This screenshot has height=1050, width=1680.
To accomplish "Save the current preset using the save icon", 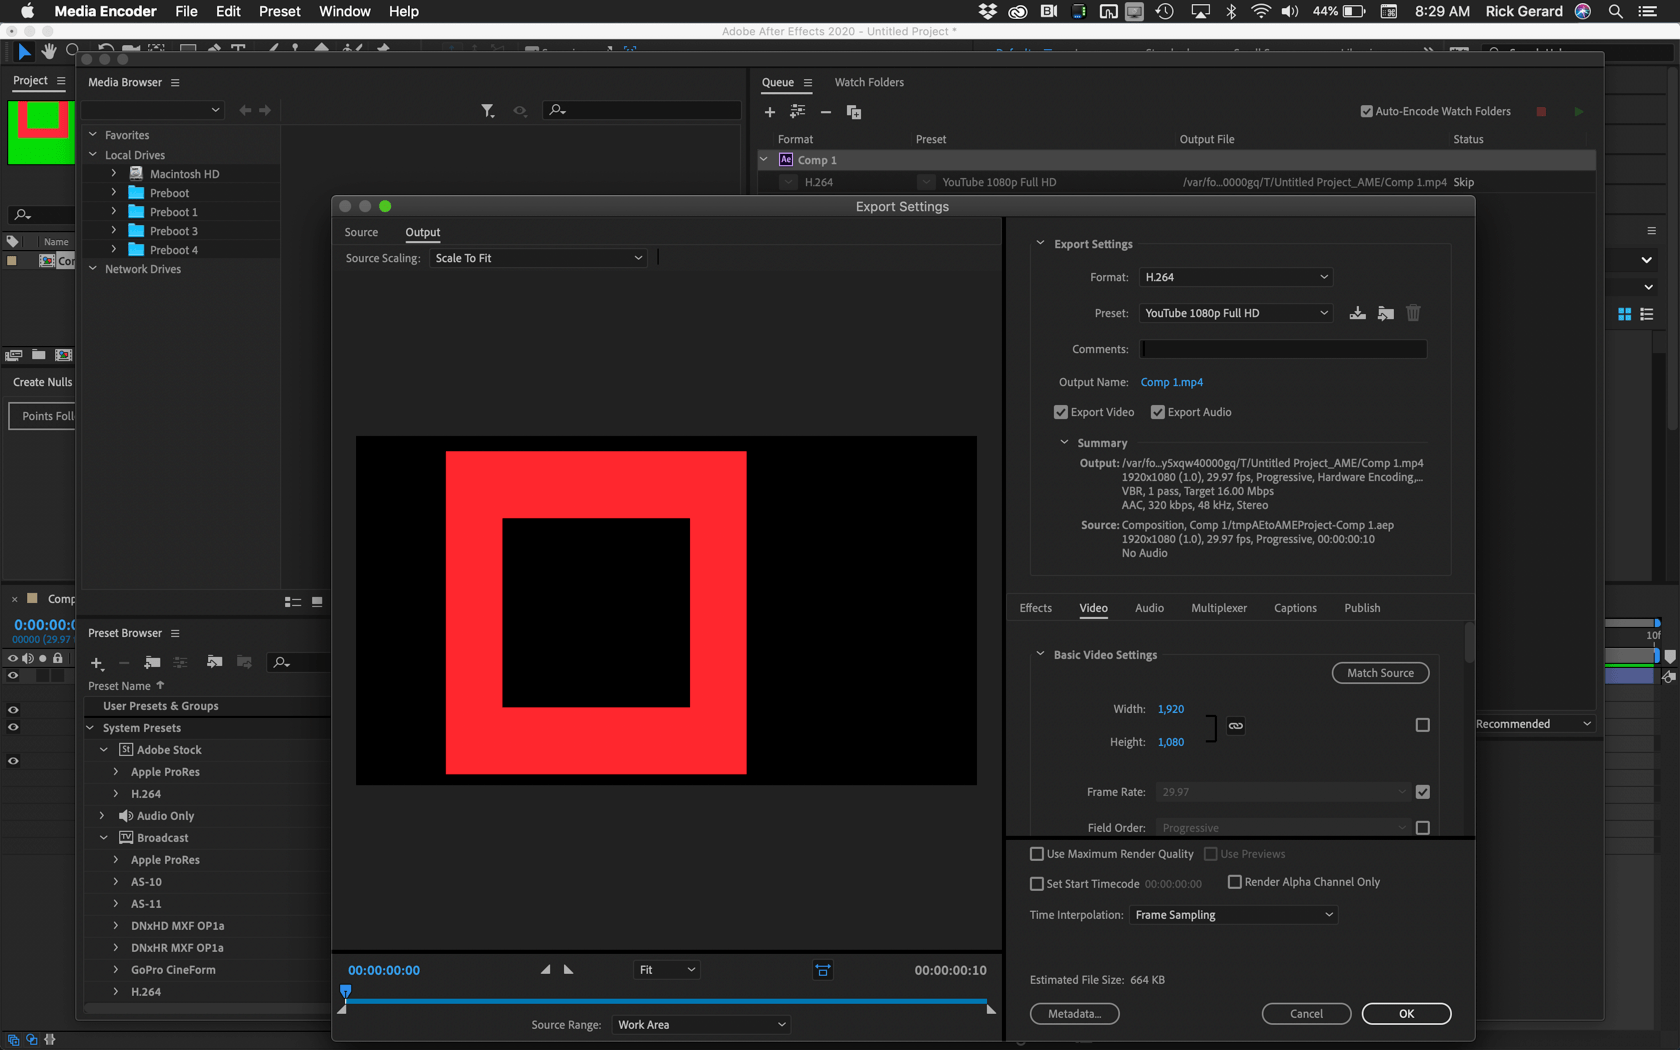I will (1357, 313).
